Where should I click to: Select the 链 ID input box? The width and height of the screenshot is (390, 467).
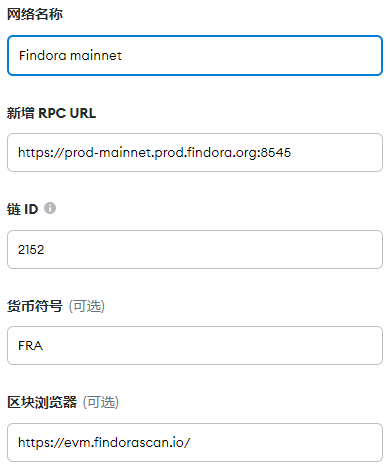[x=195, y=249]
